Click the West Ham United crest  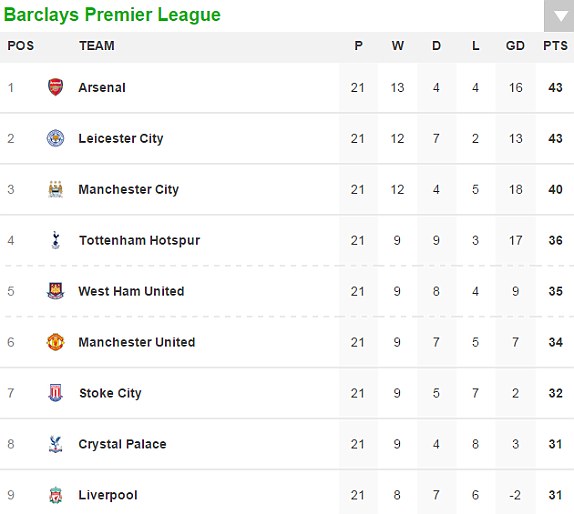55,291
